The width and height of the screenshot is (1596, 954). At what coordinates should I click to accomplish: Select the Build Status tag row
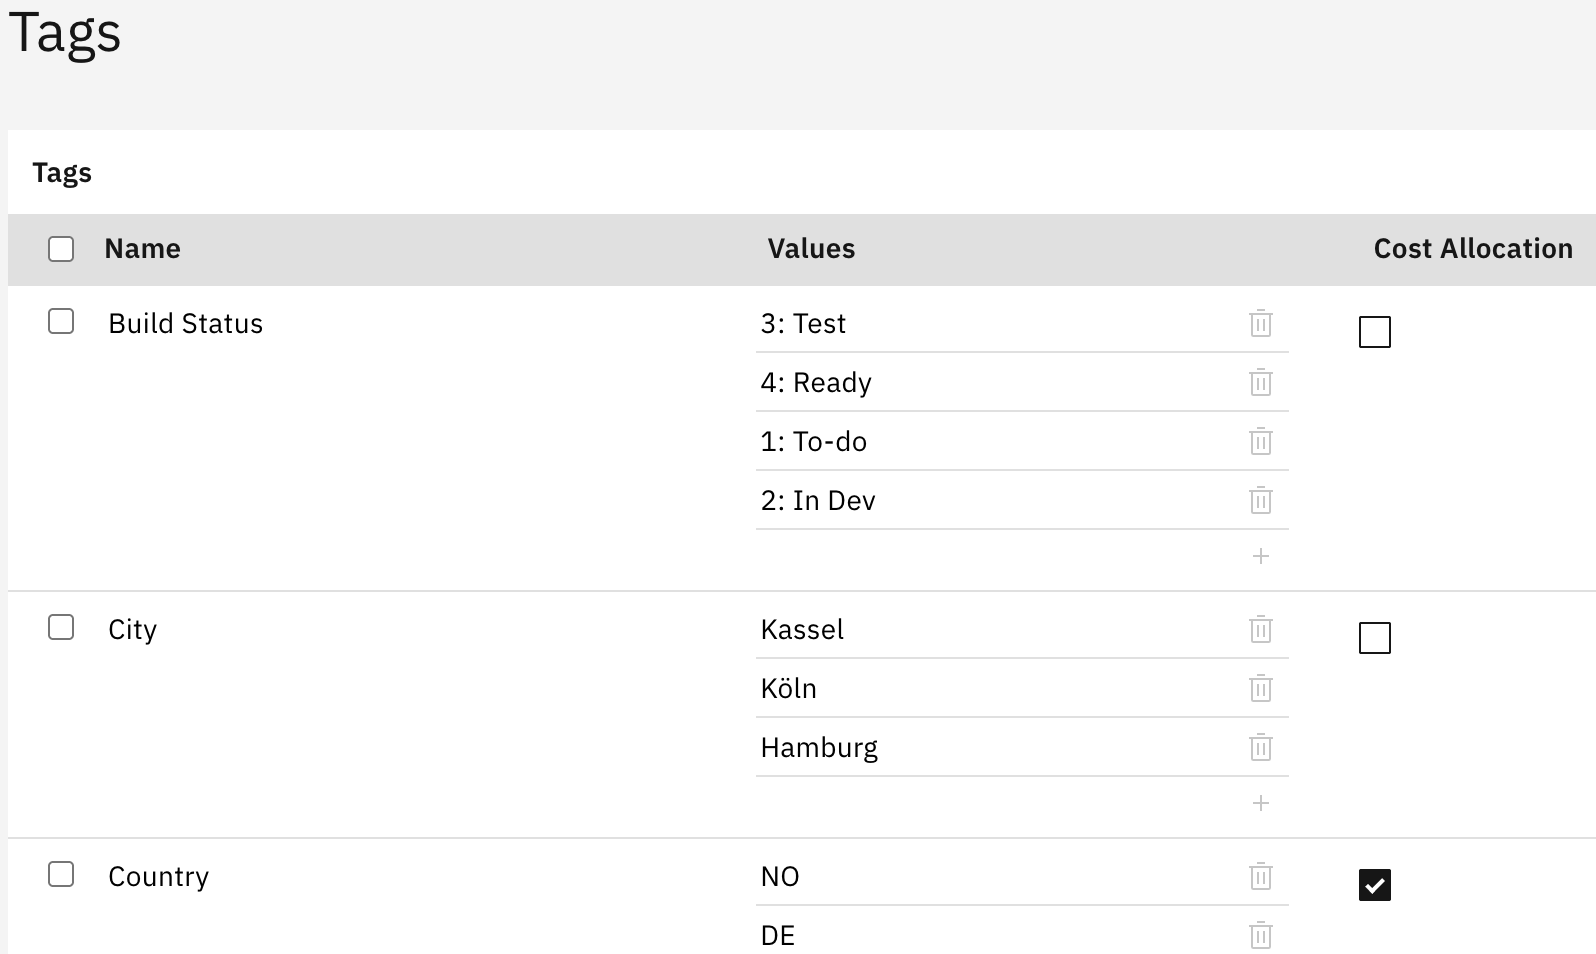click(61, 321)
